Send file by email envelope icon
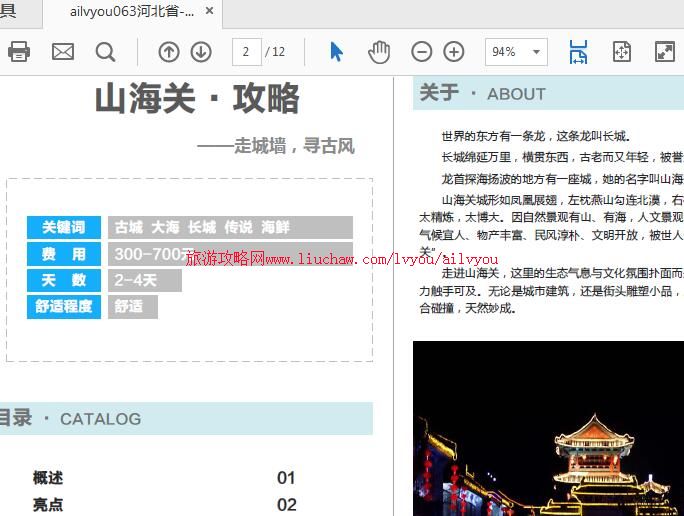 tap(63, 52)
